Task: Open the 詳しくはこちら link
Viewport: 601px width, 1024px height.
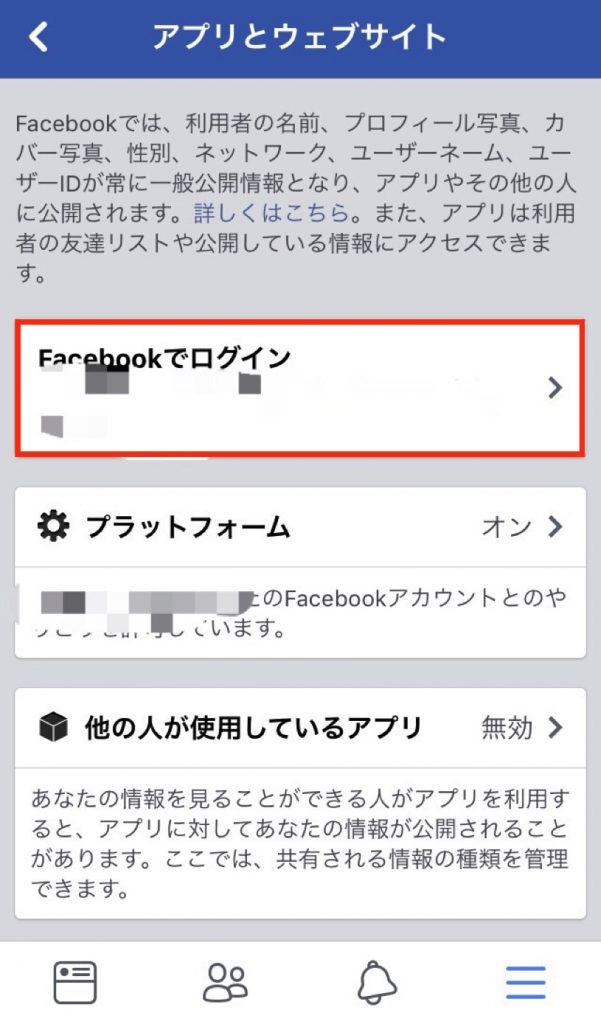Action: (x=272, y=214)
